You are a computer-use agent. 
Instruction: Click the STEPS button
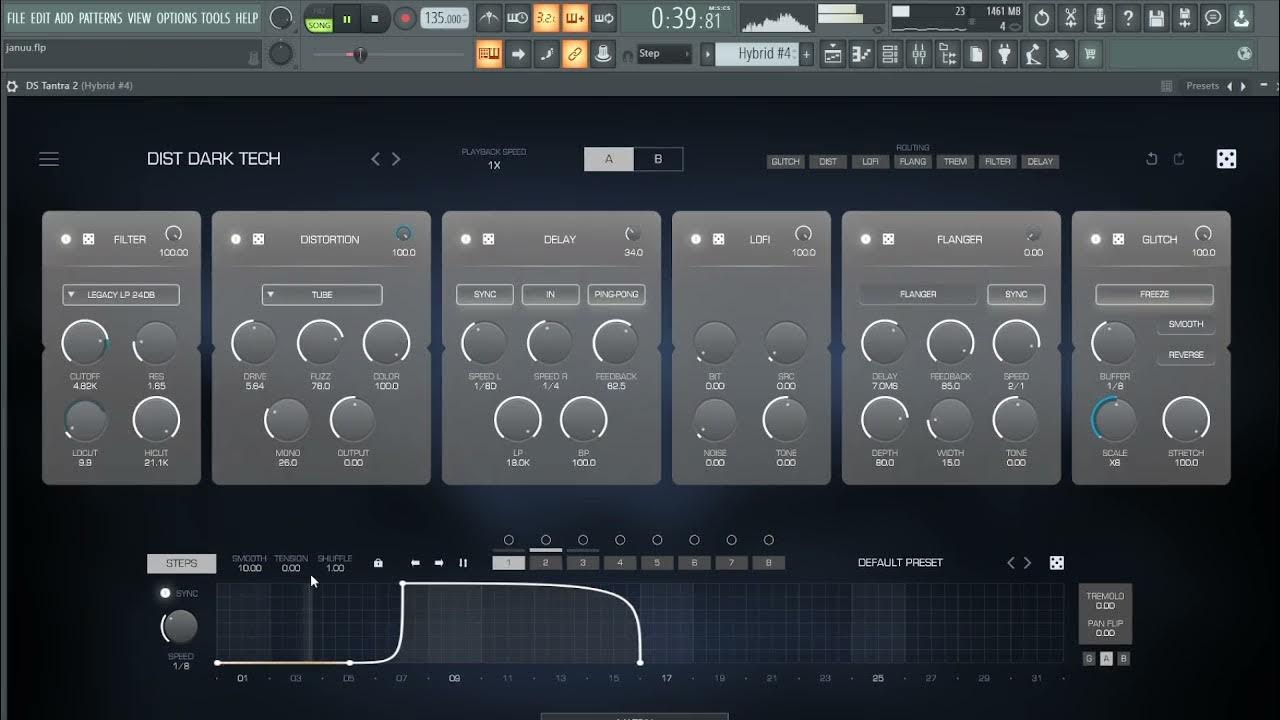tap(181, 563)
